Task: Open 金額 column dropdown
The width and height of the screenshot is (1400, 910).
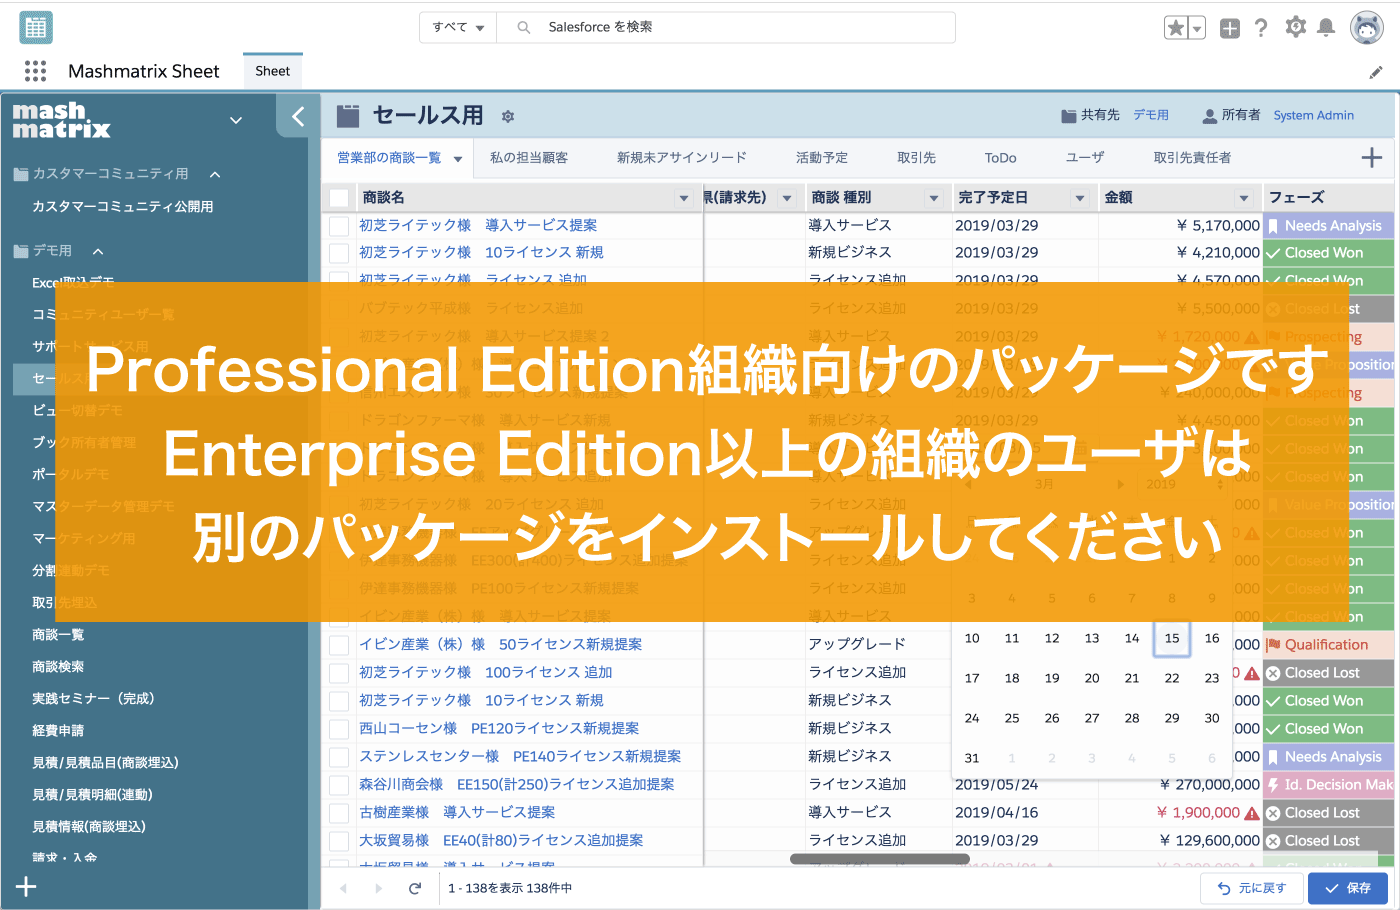Action: click(1244, 198)
